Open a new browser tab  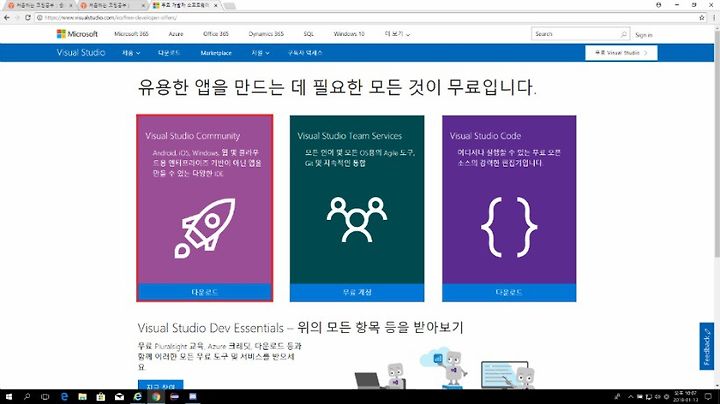[x=229, y=6]
